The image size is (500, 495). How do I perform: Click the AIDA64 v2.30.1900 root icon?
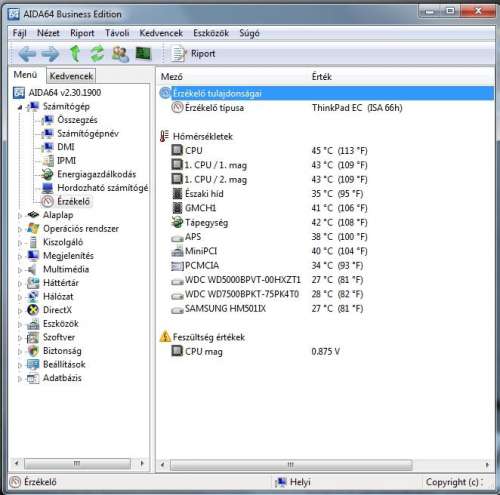19,92
